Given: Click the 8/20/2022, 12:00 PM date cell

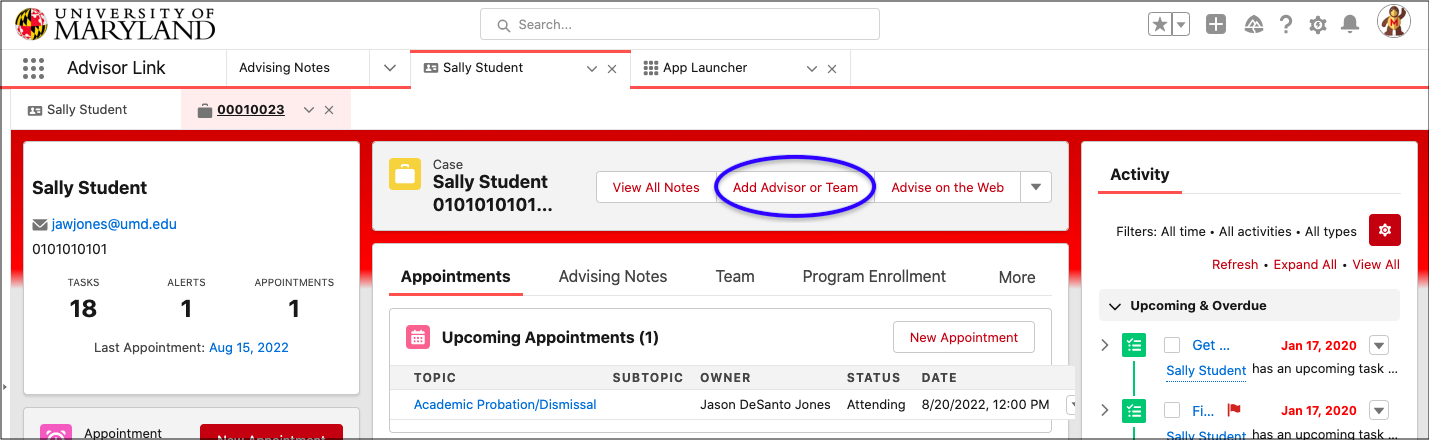Looking at the screenshot, I should point(985,404).
